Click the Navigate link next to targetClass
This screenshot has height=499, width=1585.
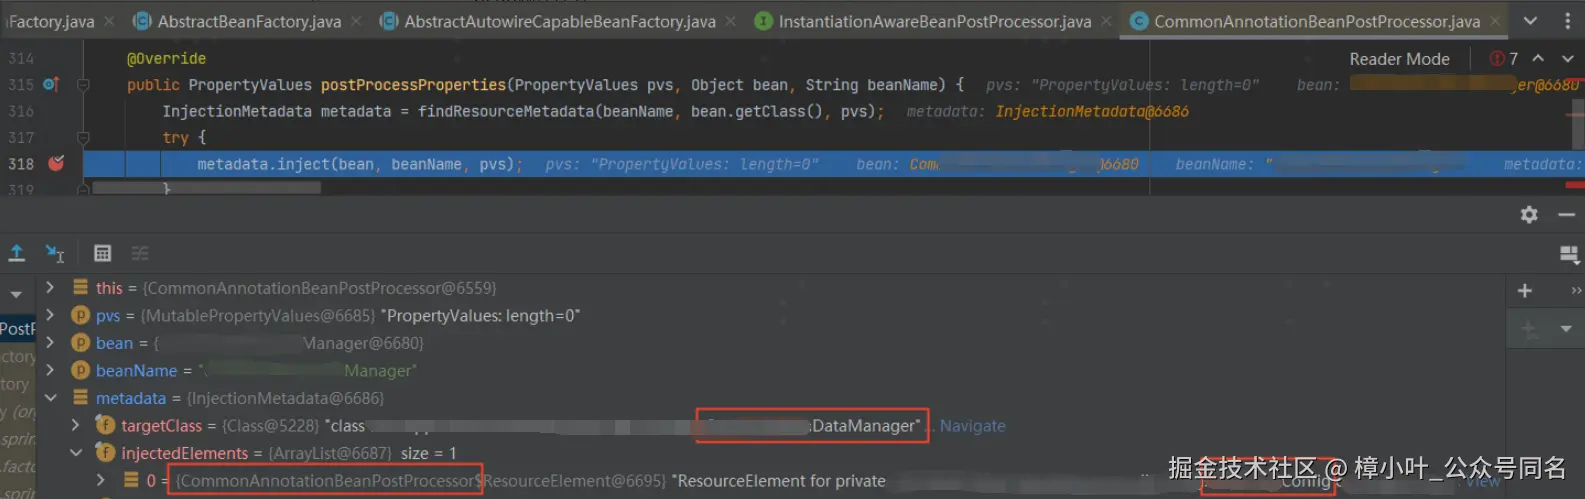coord(972,426)
